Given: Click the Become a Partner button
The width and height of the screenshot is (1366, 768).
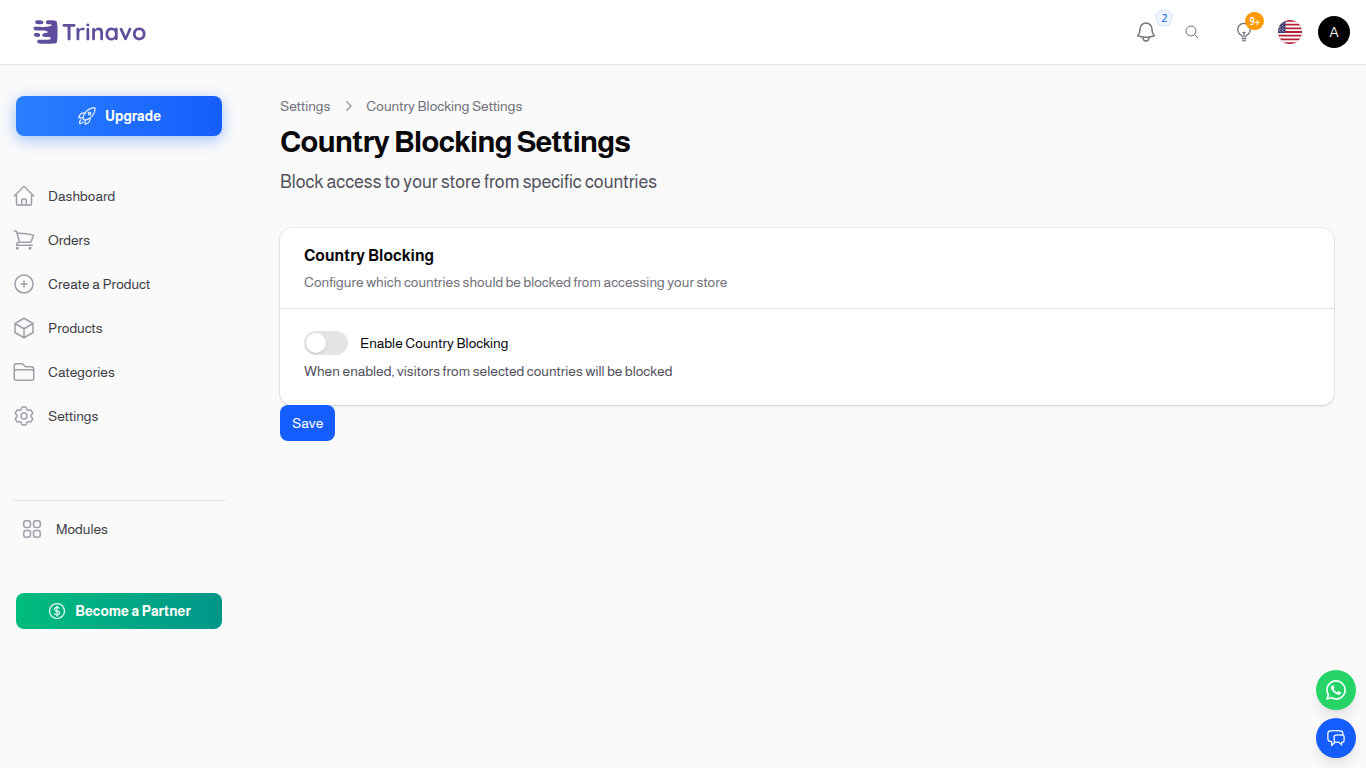Looking at the screenshot, I should coord(119,611).
